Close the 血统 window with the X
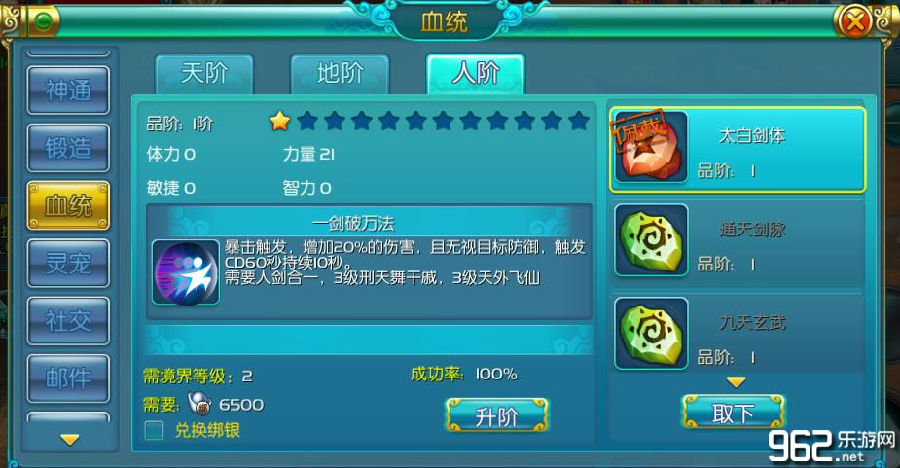The height and width of the screenshot is (468, 900). click(x=855, y=22)
